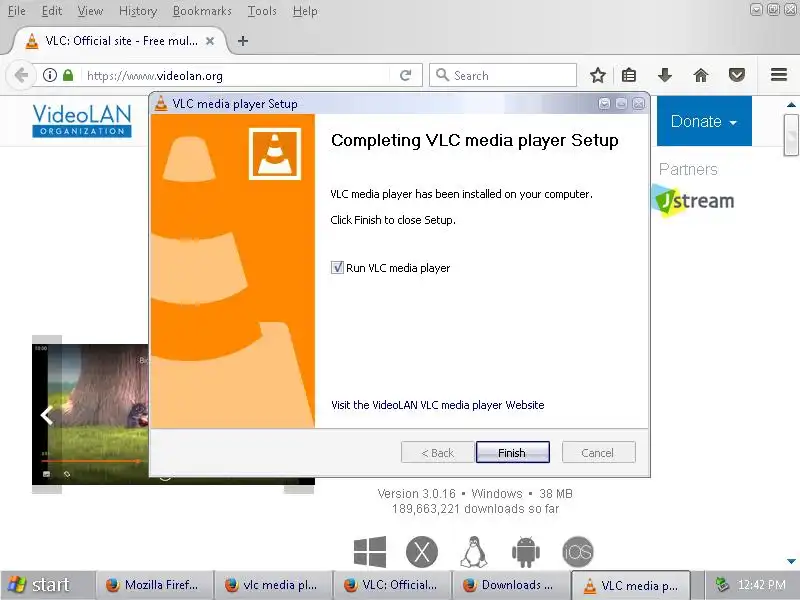This screenshot has width=800, height=600.
Task: Click the videolan.org address bar
Action: (235, 76)
